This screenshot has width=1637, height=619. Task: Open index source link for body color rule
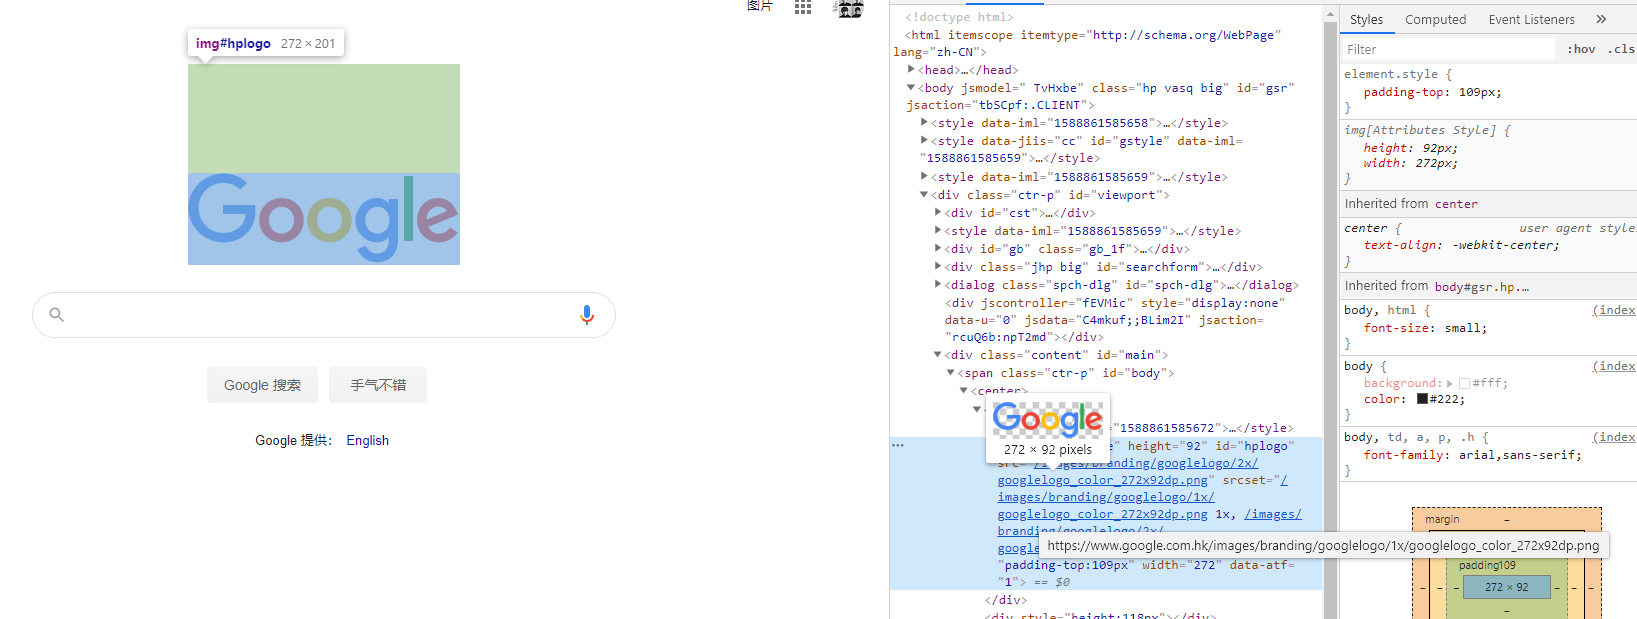pyautogui.click(x=1614, y=366)
